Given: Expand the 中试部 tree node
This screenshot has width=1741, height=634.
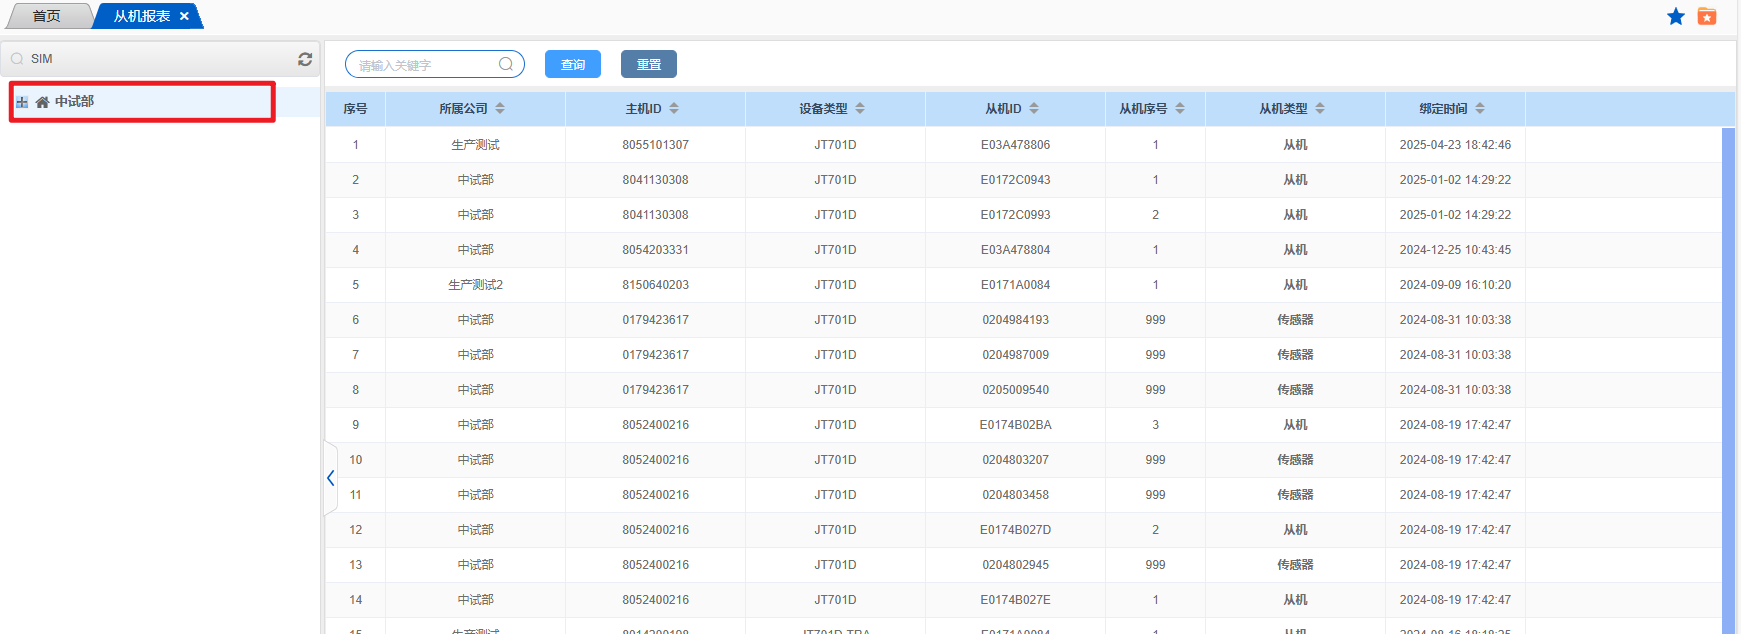Looking at the screenshot, I should coord(22,102).
